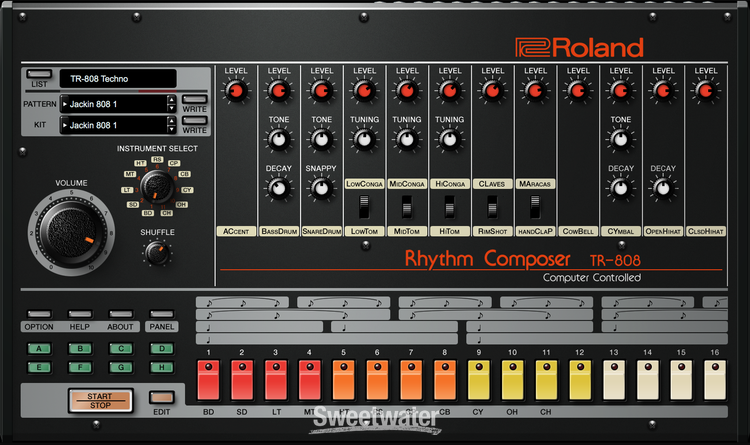Screen dimensions: 750x445
Task: Open the Pattern dropdown showing Jackin 808 1
Action: pyautogui.click(x=111, y=102)
